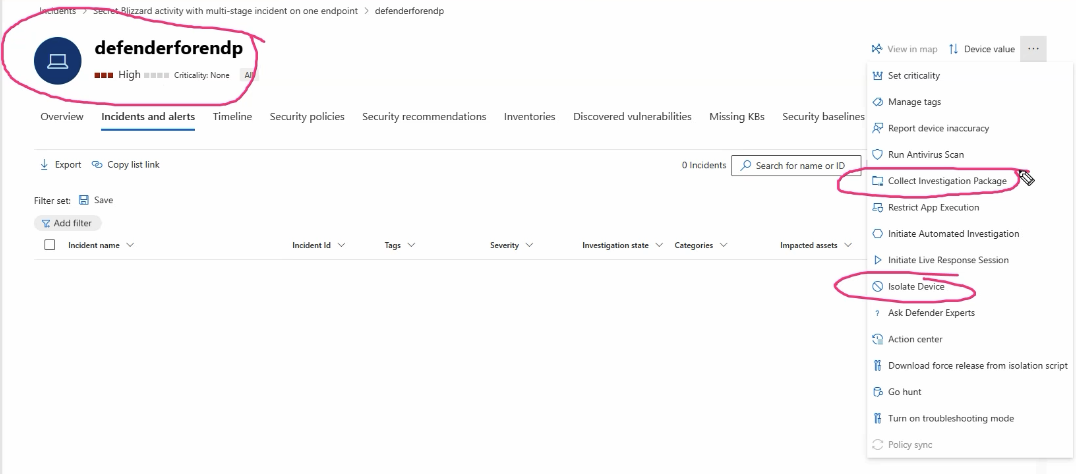Click the laptop device avatar icon
This screenshot has width=1076, height=474.
pyautogui.click(x=58, y=61)
